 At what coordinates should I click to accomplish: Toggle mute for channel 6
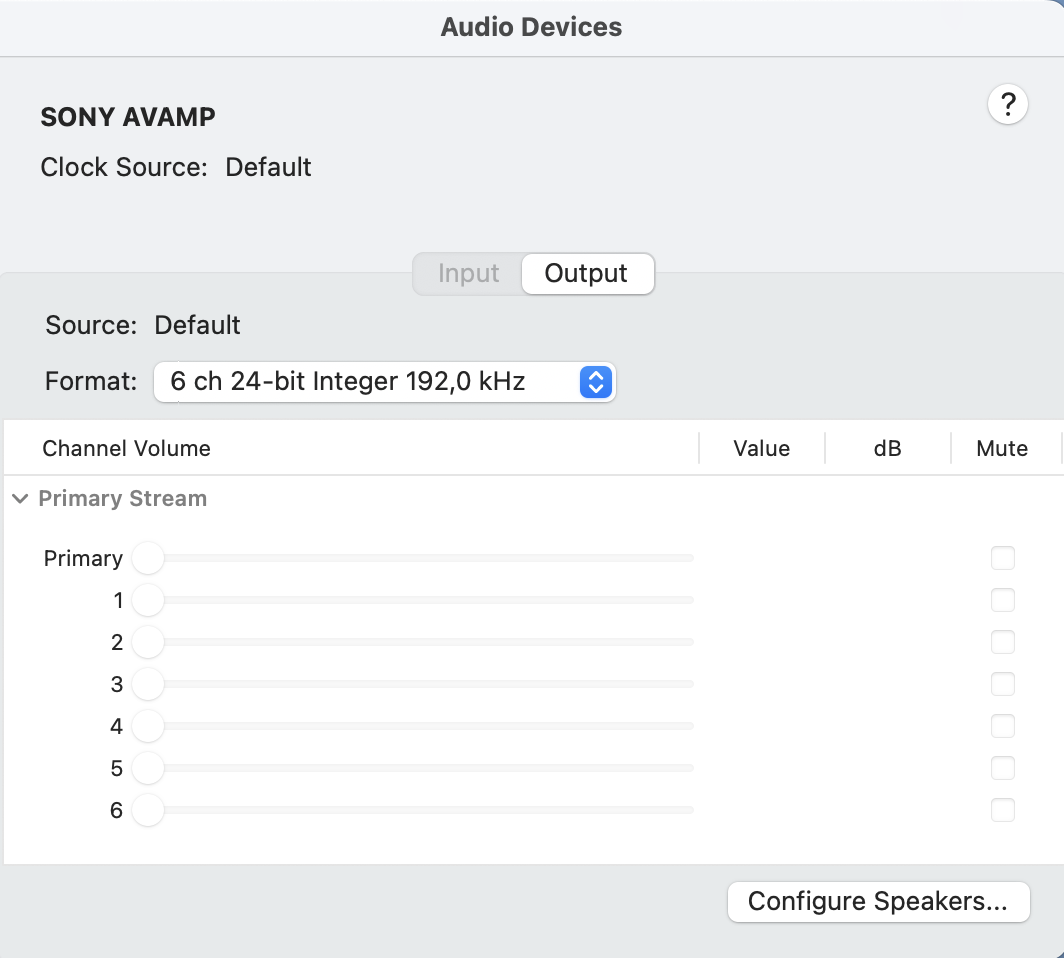(x=1002, y=810)
